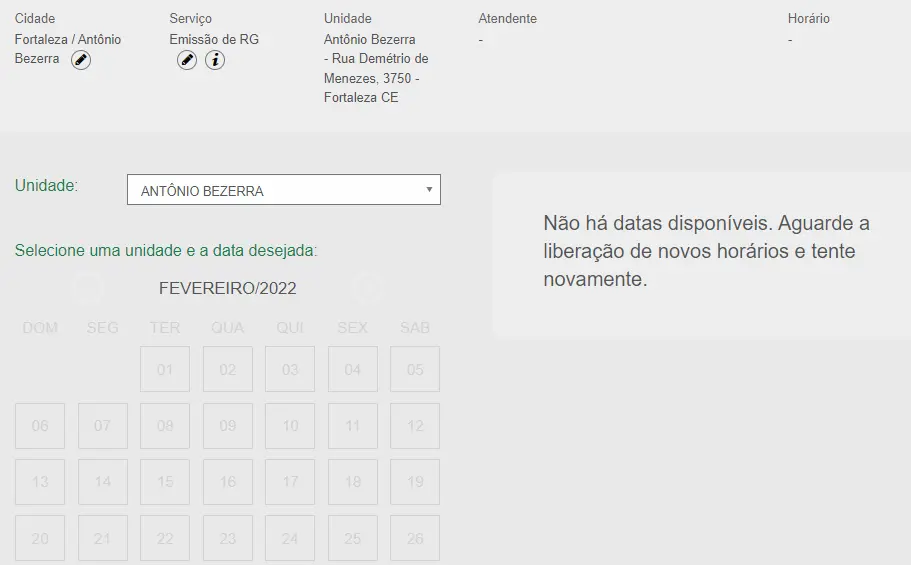Select day 20 in the calendar
Screen dimensions: 911x565
point(40,538)
